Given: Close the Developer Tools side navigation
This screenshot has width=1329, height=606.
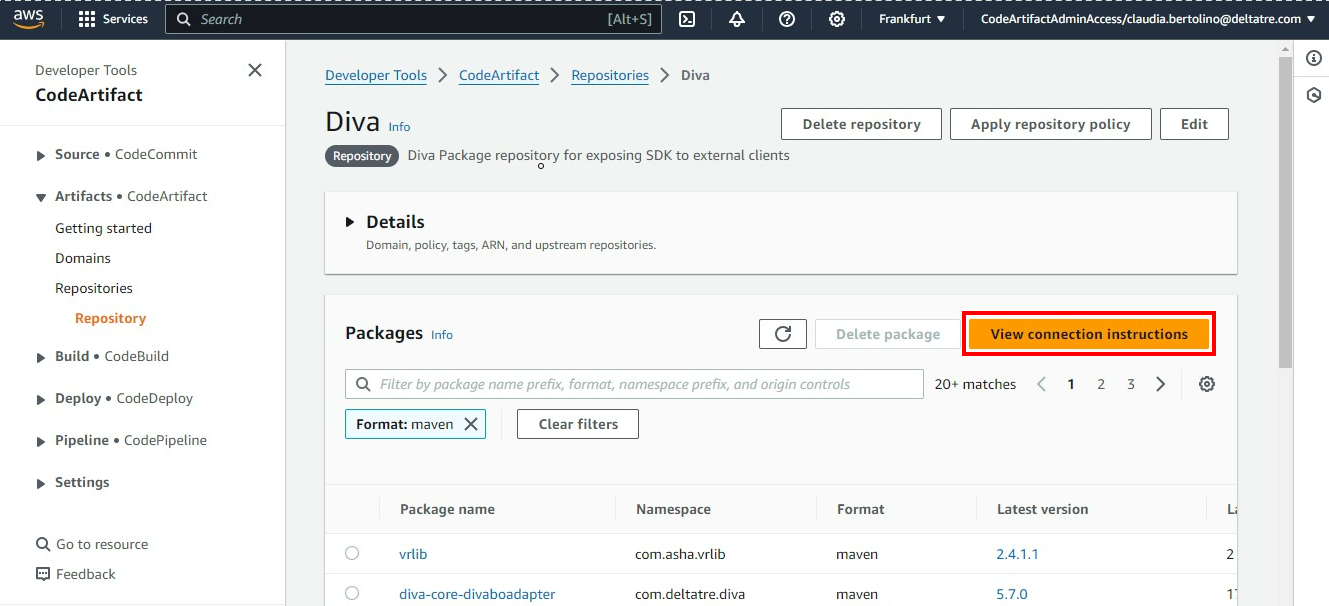Looking at the screenshot, I should [x=255, y=70].
